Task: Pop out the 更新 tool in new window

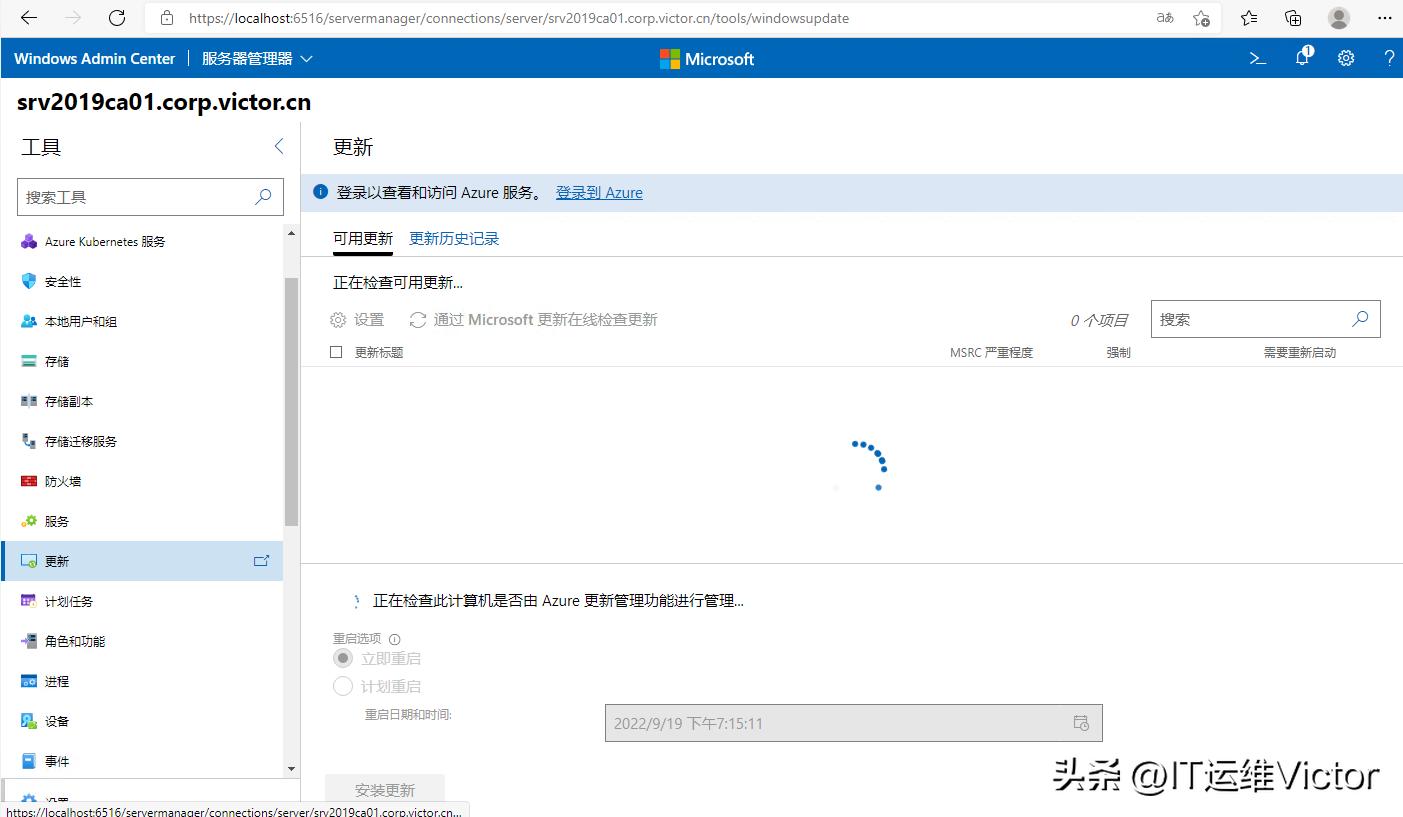Action: (261, 561)
